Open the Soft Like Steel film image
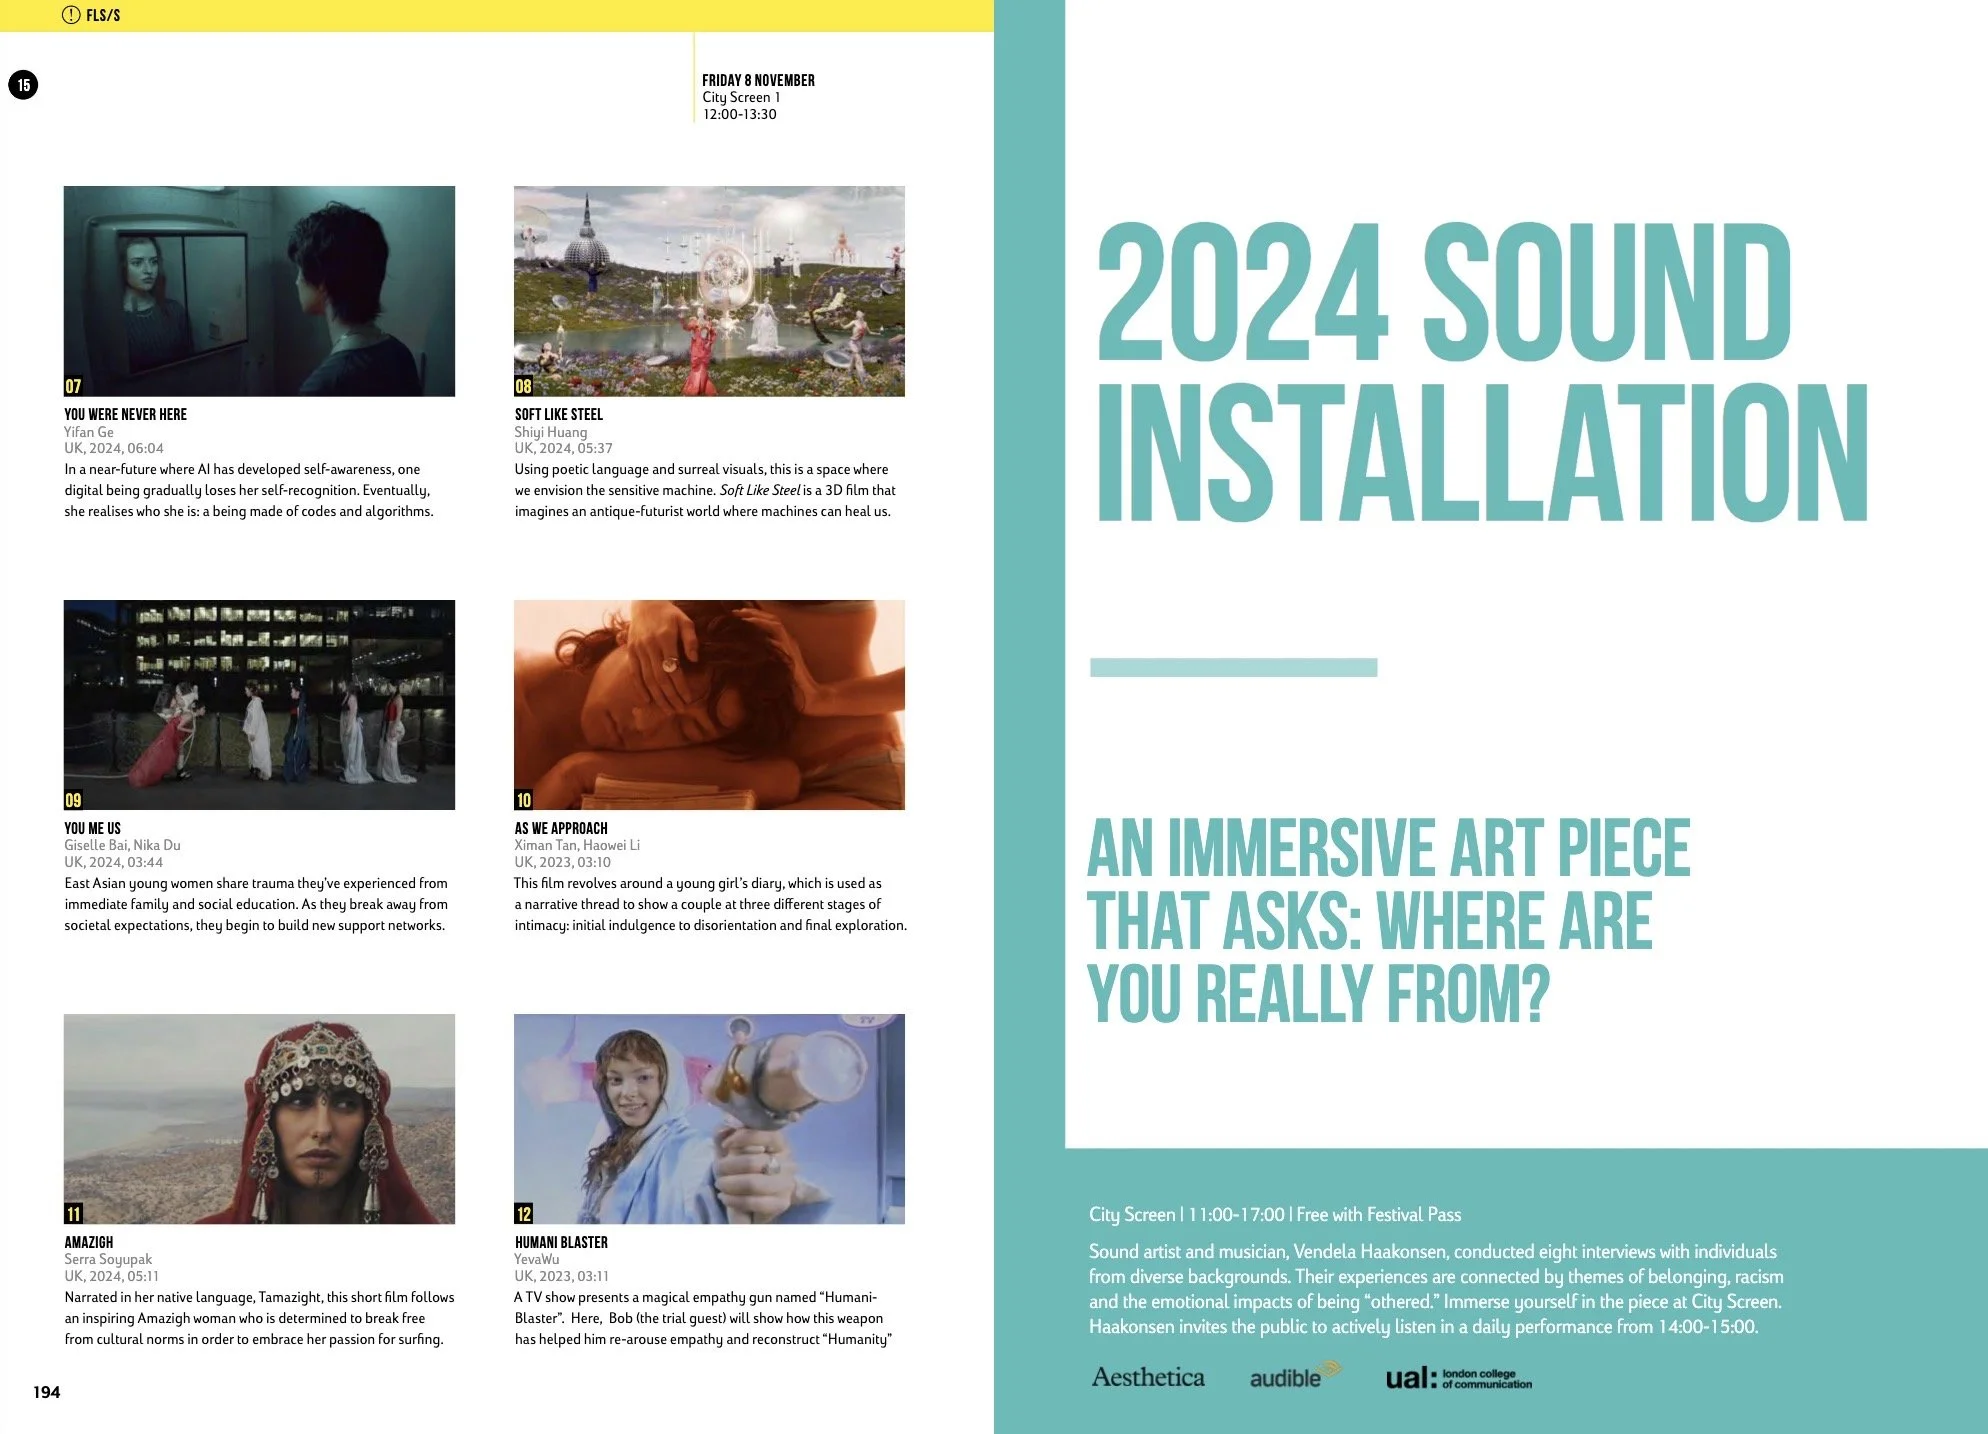Viewport: 1988px width, 1434px height. (709, 290)
